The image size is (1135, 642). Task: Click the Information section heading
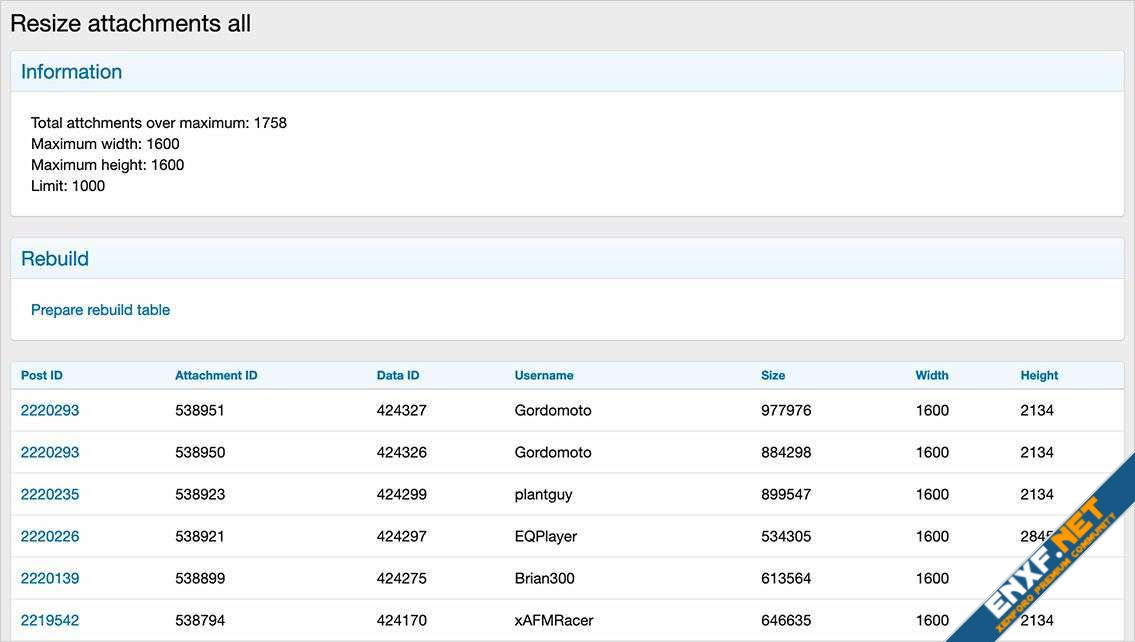(71, 72)
